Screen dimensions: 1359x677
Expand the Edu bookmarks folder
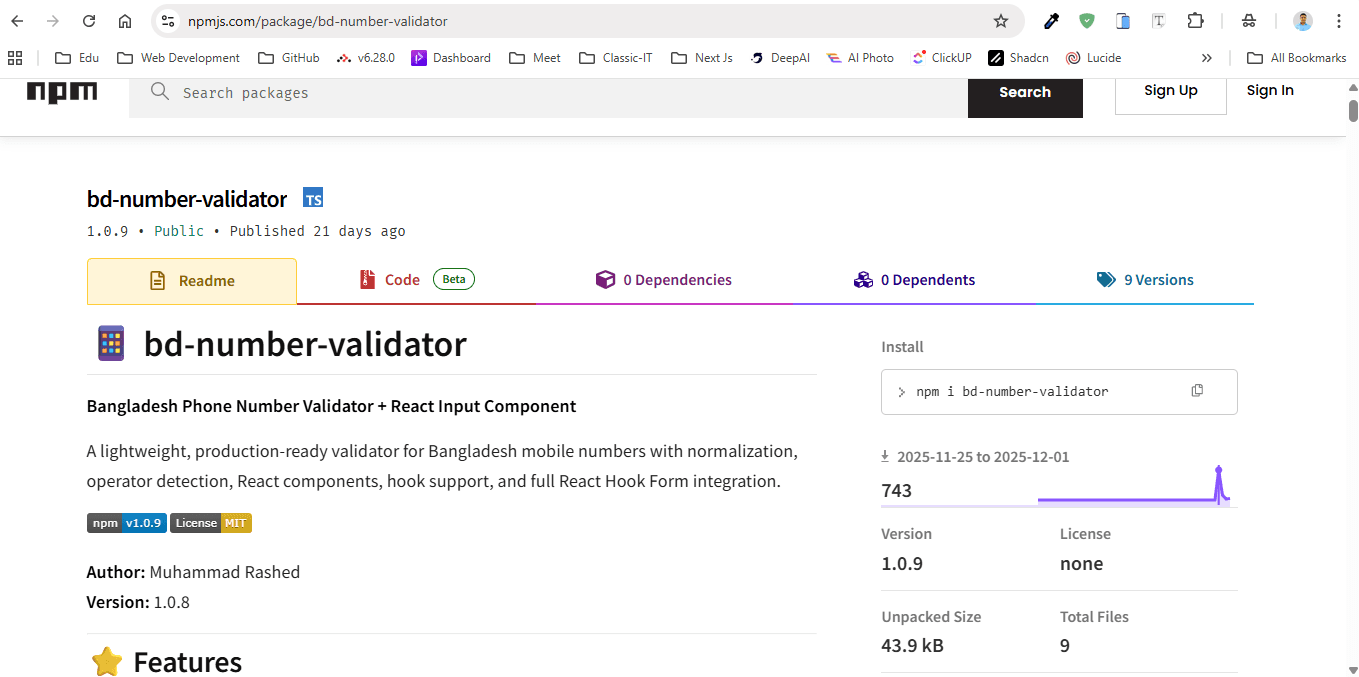point(77,58)
